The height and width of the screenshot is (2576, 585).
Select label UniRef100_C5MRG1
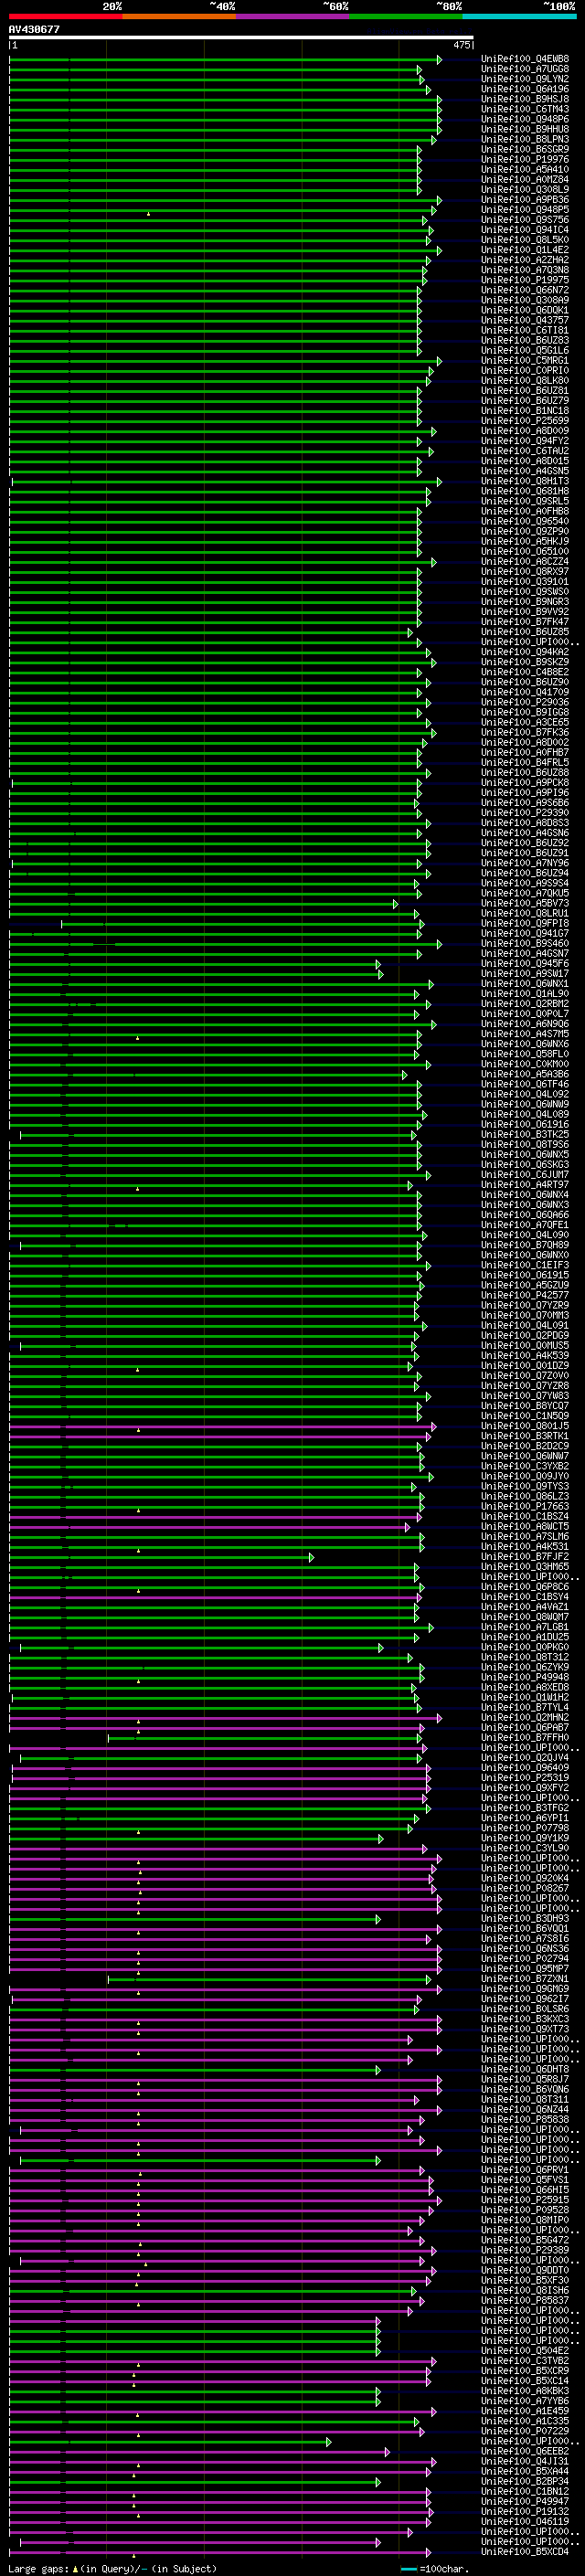click(x=525, y=361)
